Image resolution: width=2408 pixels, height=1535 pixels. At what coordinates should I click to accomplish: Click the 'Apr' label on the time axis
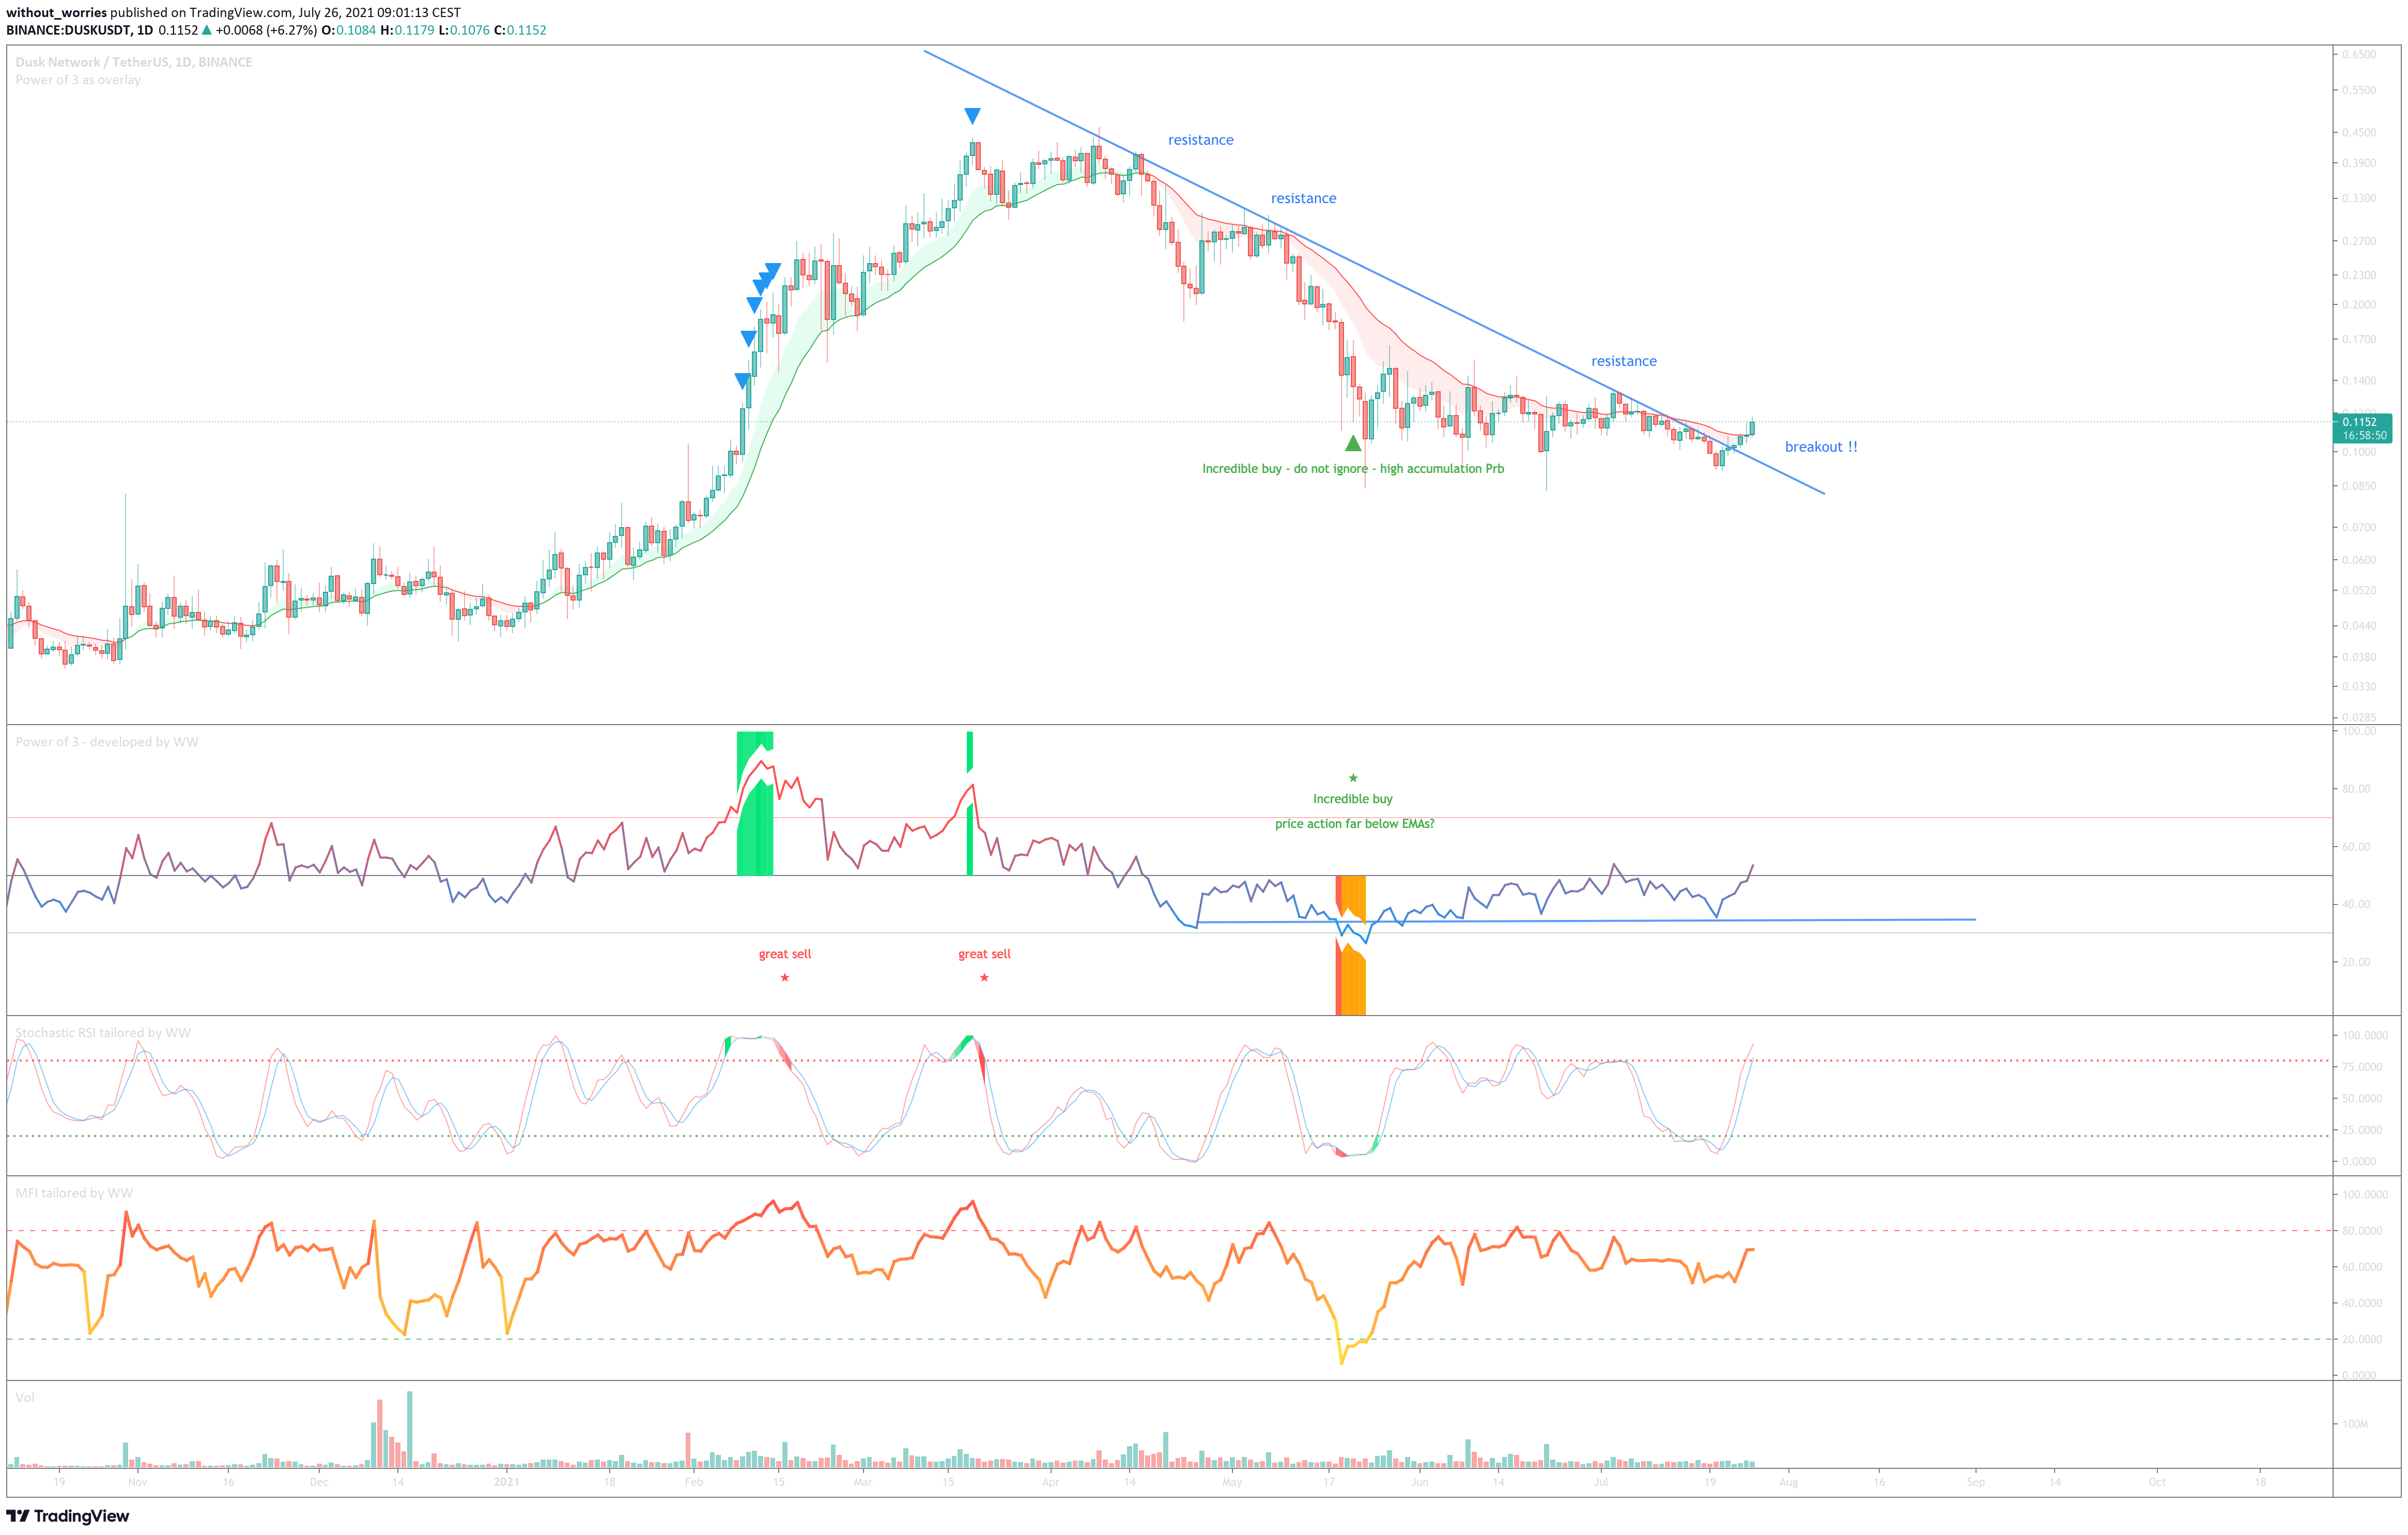coord(1050,1482)
